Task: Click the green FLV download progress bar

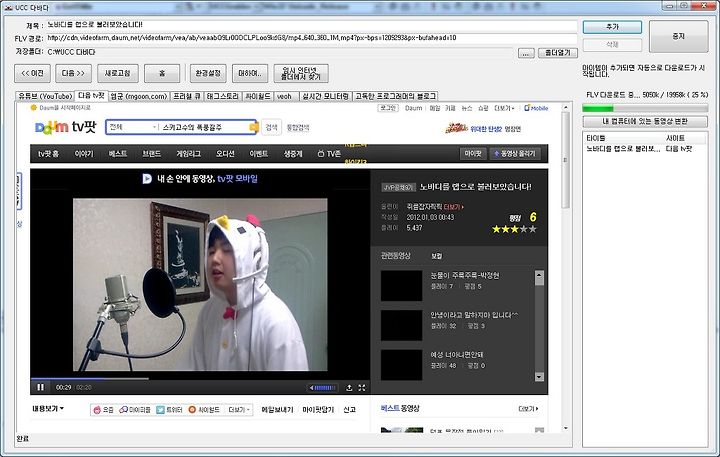Action: [x=645, y=108]
